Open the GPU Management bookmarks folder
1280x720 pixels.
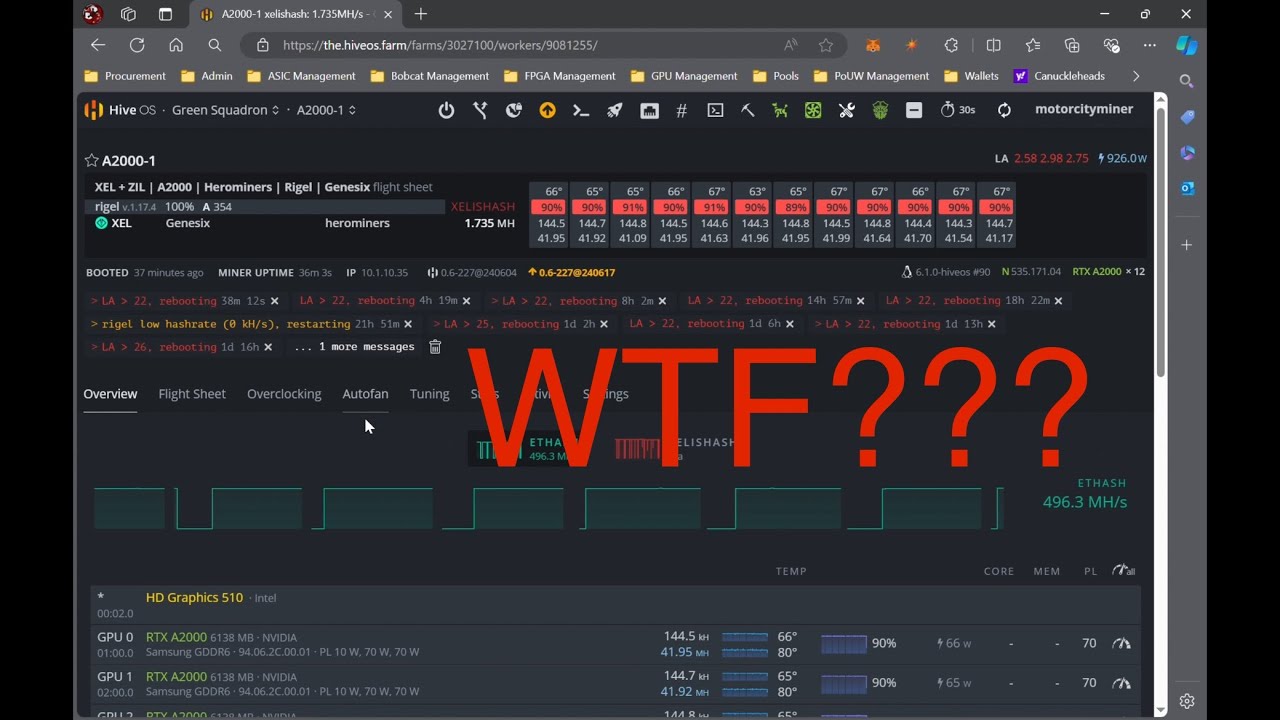(684, 76)
